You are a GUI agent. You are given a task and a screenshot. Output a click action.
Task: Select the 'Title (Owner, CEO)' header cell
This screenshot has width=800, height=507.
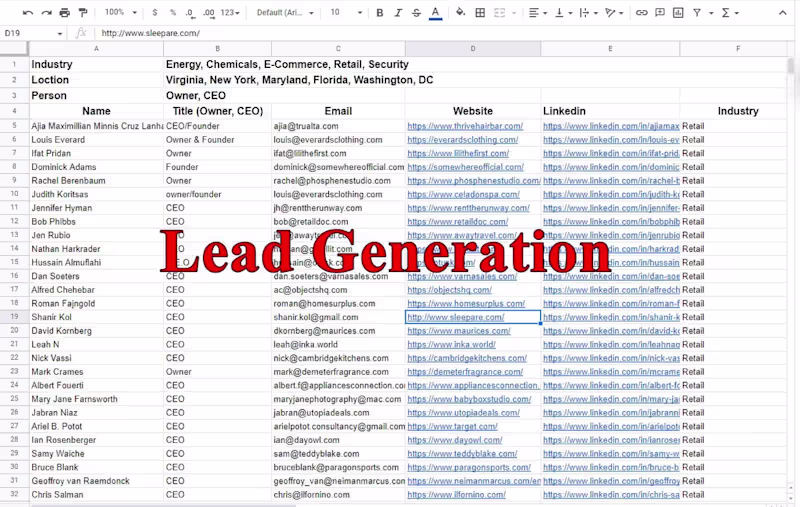[x=217, y=111]
